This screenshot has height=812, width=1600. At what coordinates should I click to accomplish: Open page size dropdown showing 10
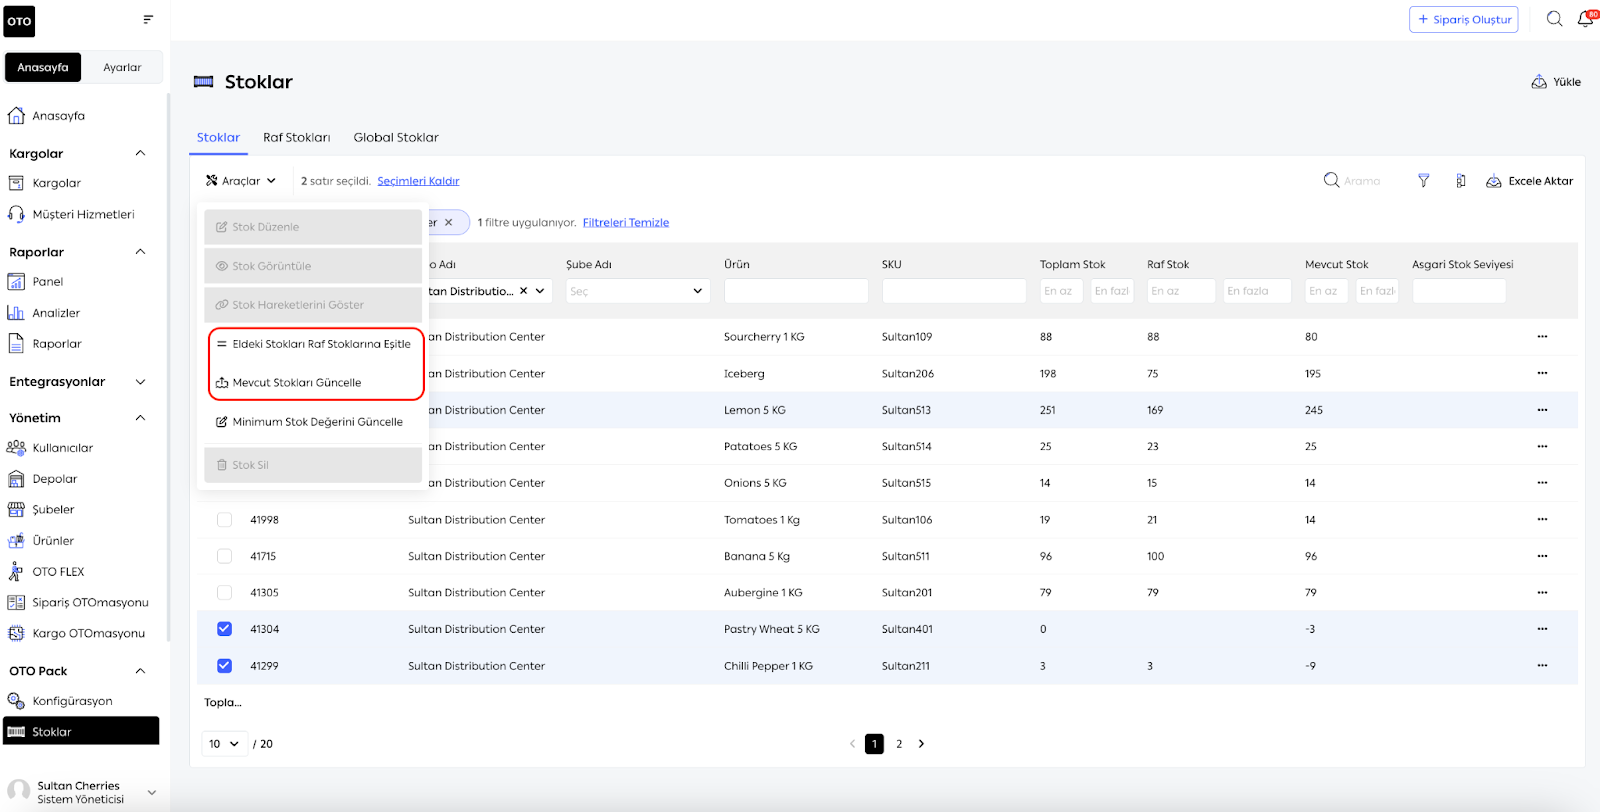[225, 744]
